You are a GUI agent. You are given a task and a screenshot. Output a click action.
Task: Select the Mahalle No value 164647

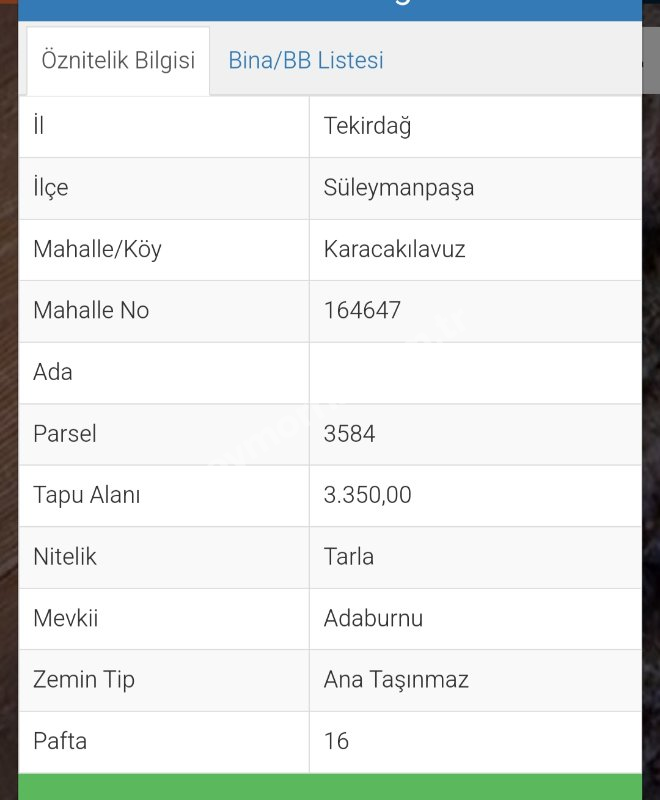(362, 310)
